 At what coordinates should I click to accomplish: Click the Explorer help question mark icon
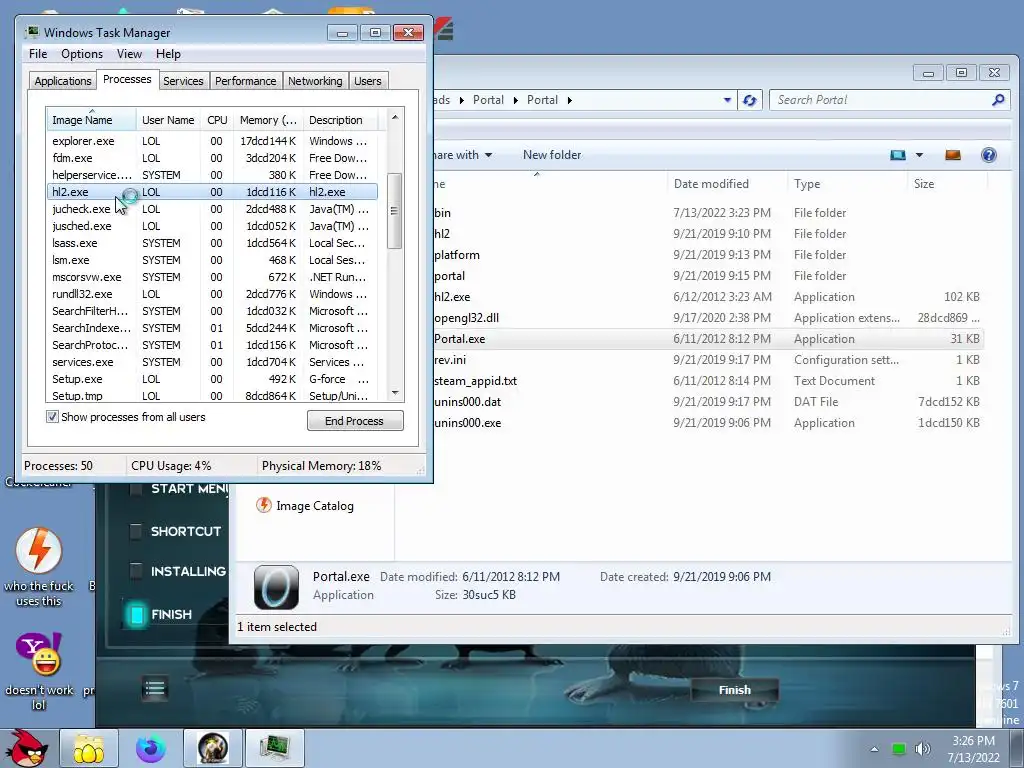pyautogui.click(x=988, y=155)
